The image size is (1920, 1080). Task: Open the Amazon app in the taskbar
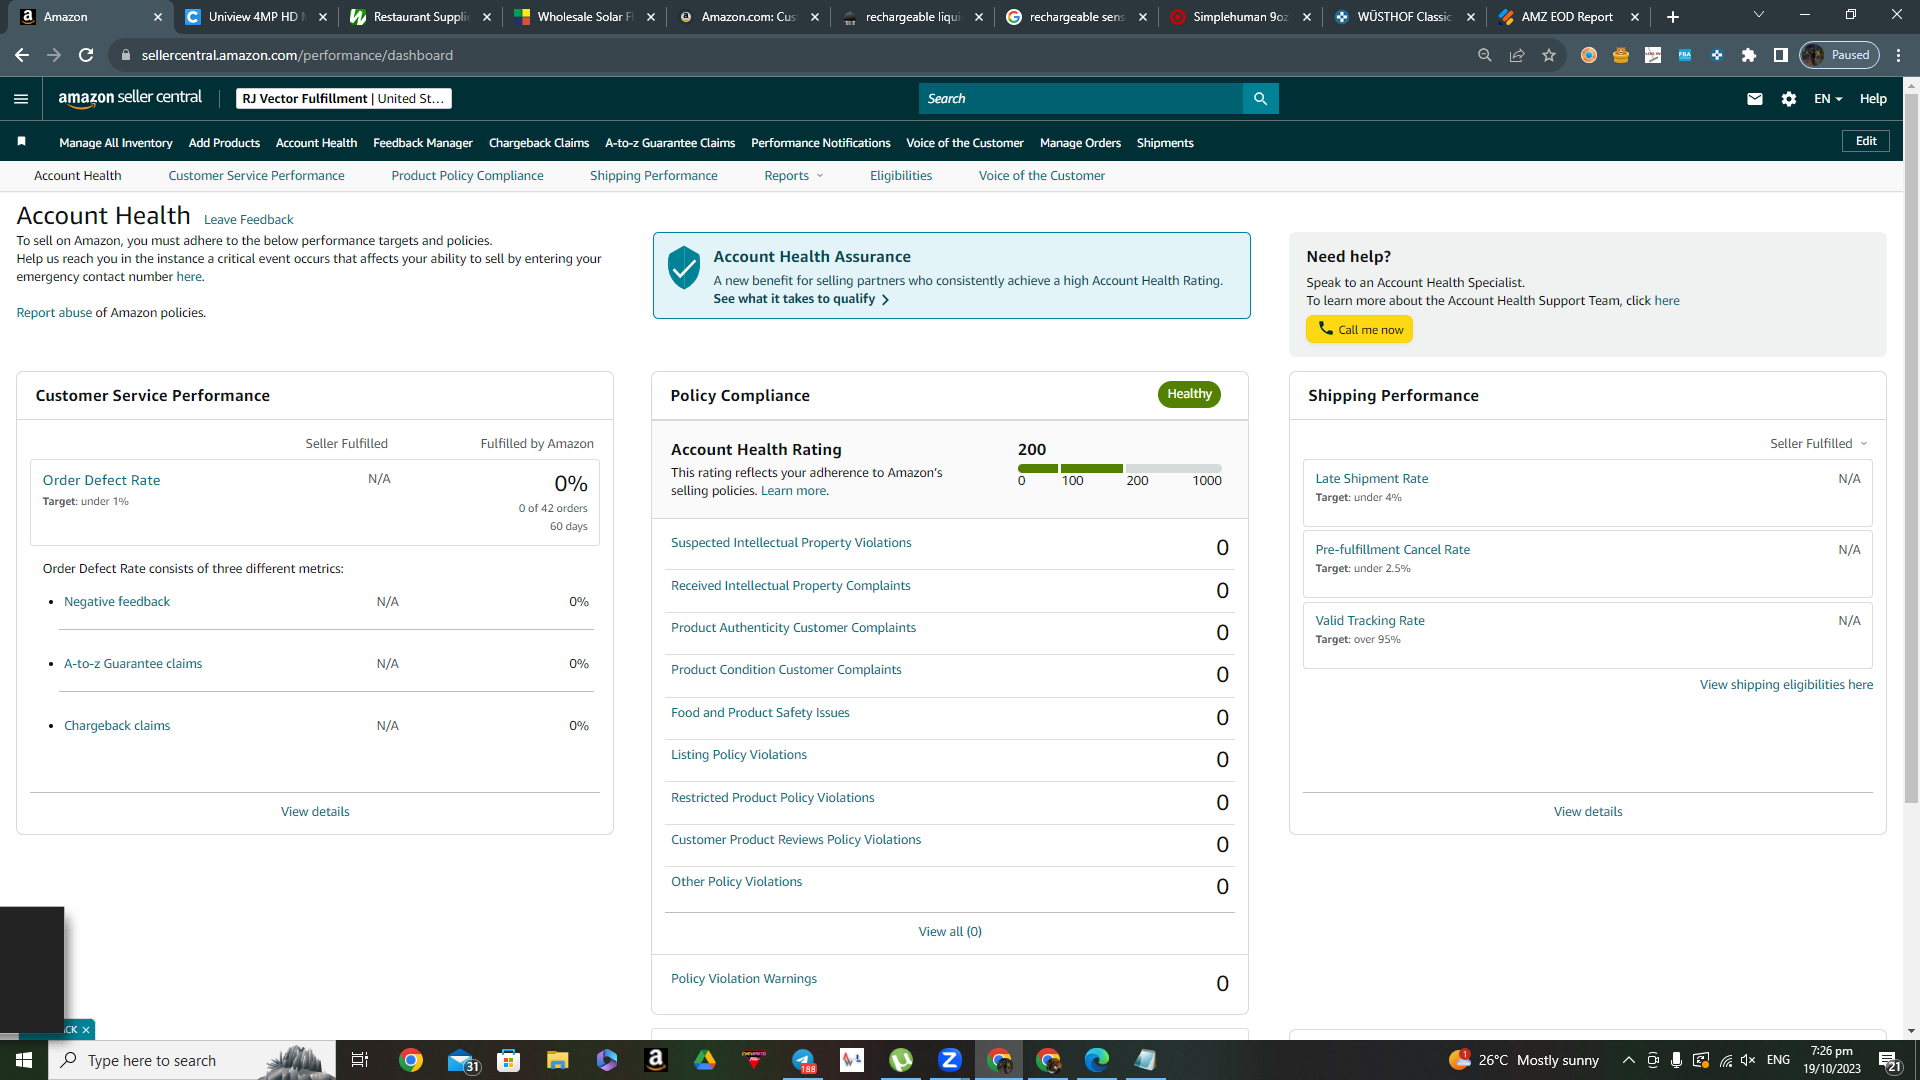point(656,1060)
